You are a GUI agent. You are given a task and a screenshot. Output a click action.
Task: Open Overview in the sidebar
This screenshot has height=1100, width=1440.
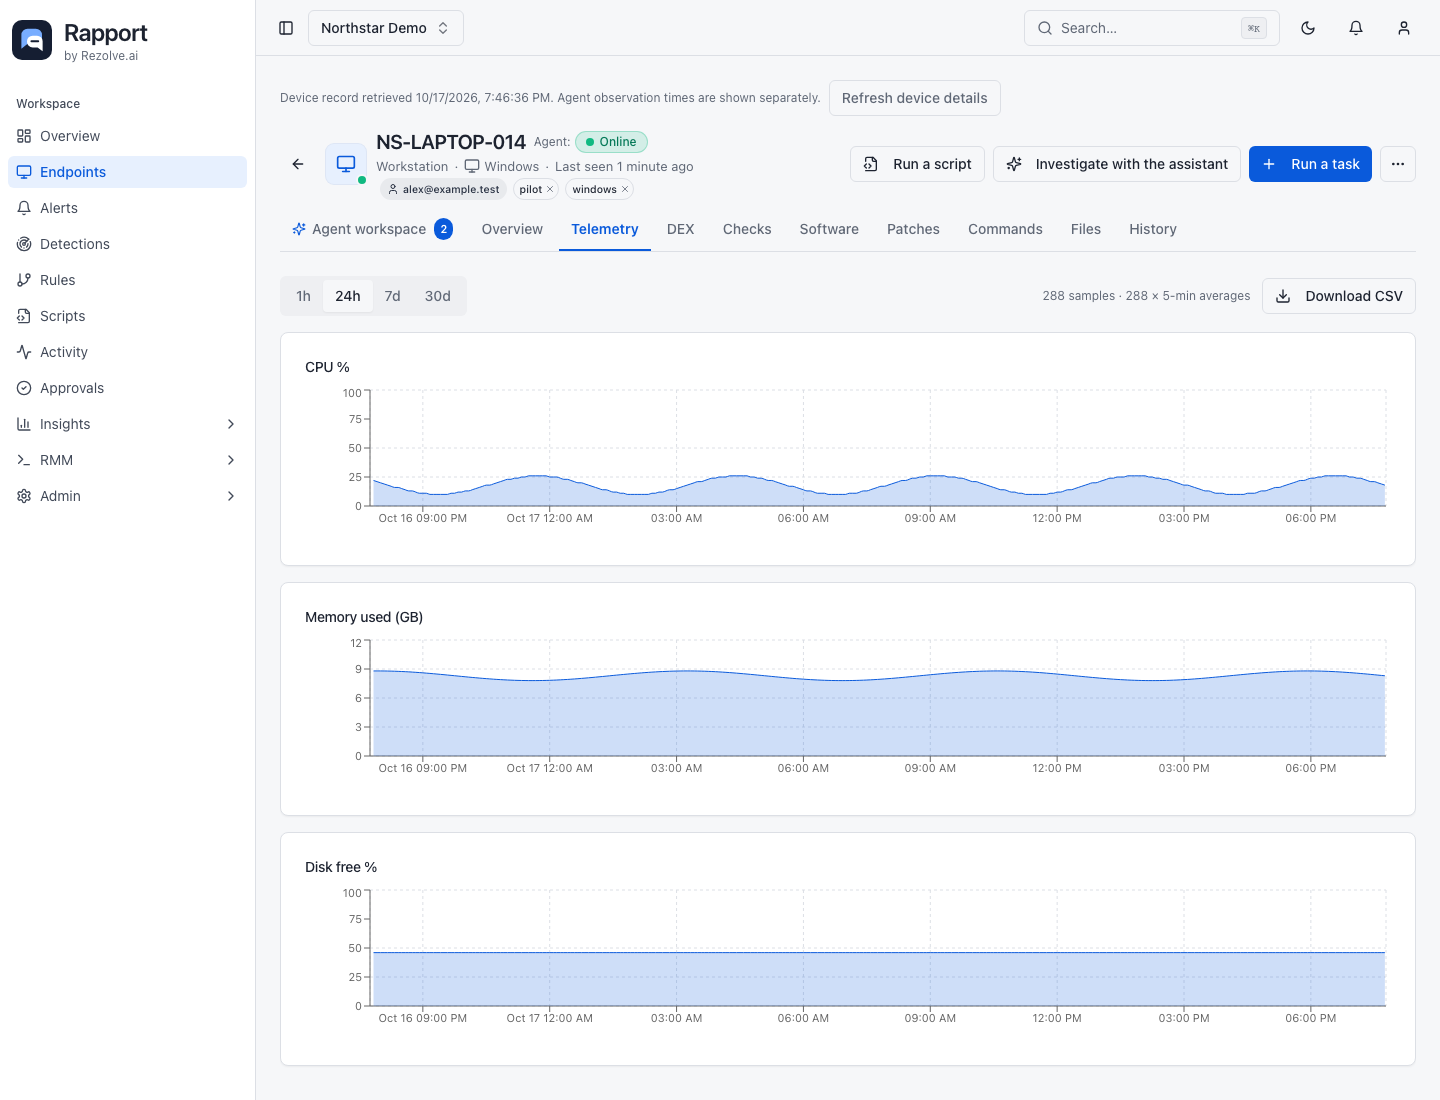tap(127, 136)
